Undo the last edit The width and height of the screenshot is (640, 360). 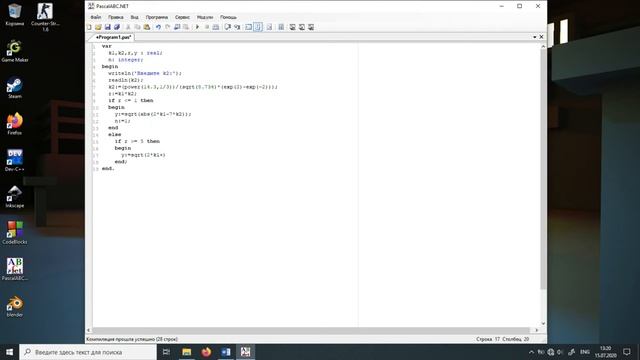[158, 27]
